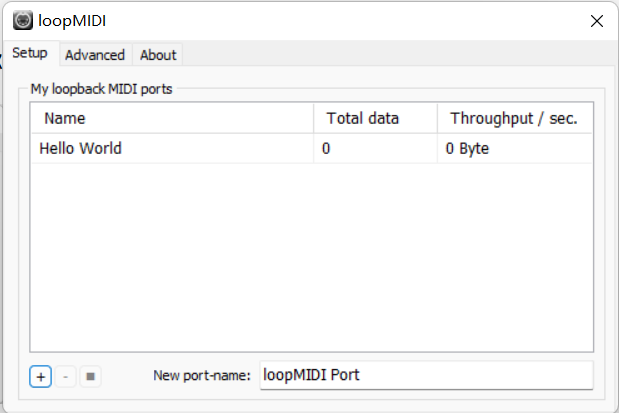Click the square mute port button
The height and width of the screenshot is (413, 619).
(90, 377)
